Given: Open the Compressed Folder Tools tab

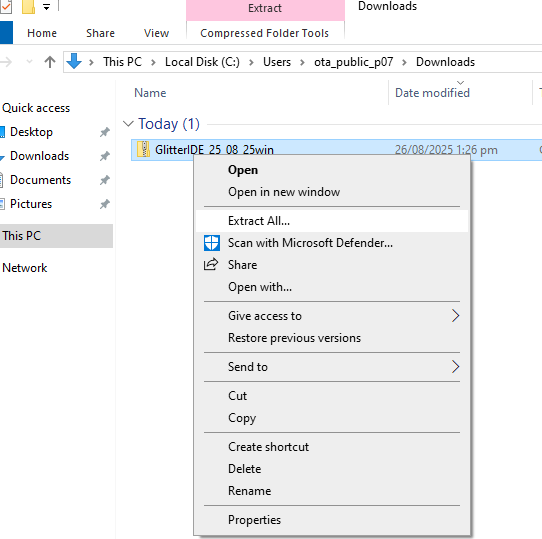Looking at the screenshot, I should click(x=264, y=33).
